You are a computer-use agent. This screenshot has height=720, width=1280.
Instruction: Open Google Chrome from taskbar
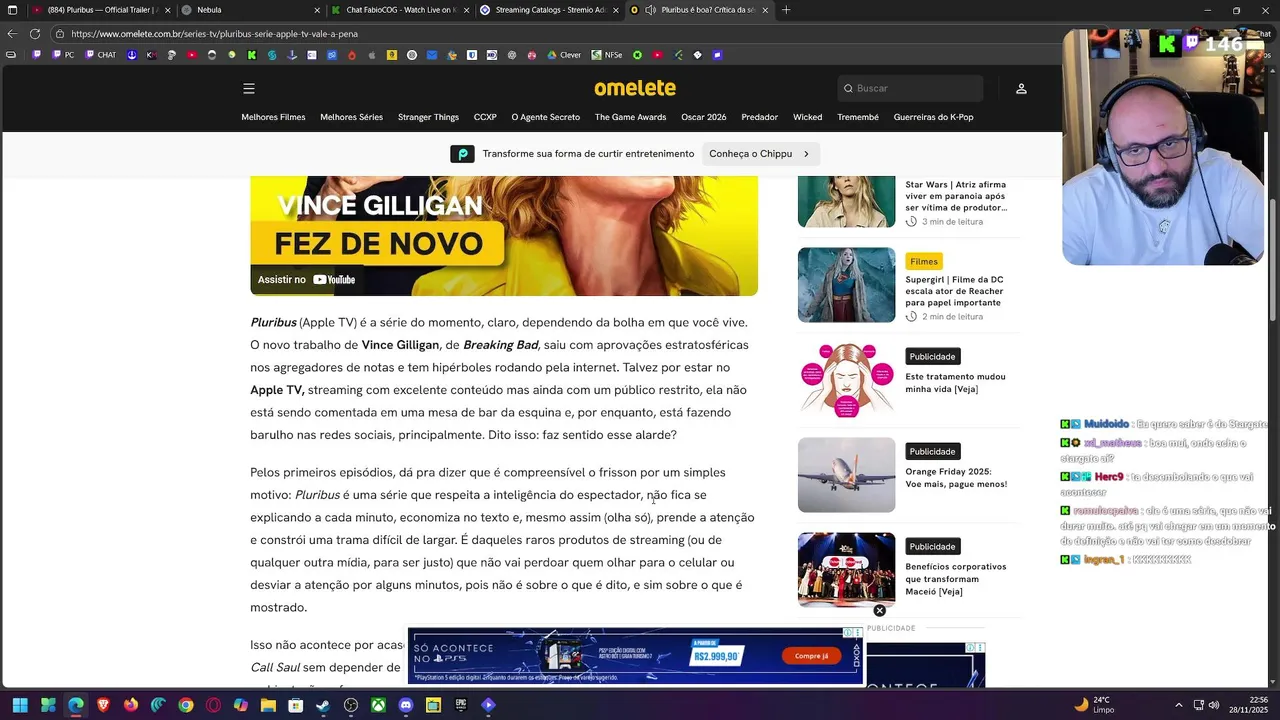coord(186,705)
